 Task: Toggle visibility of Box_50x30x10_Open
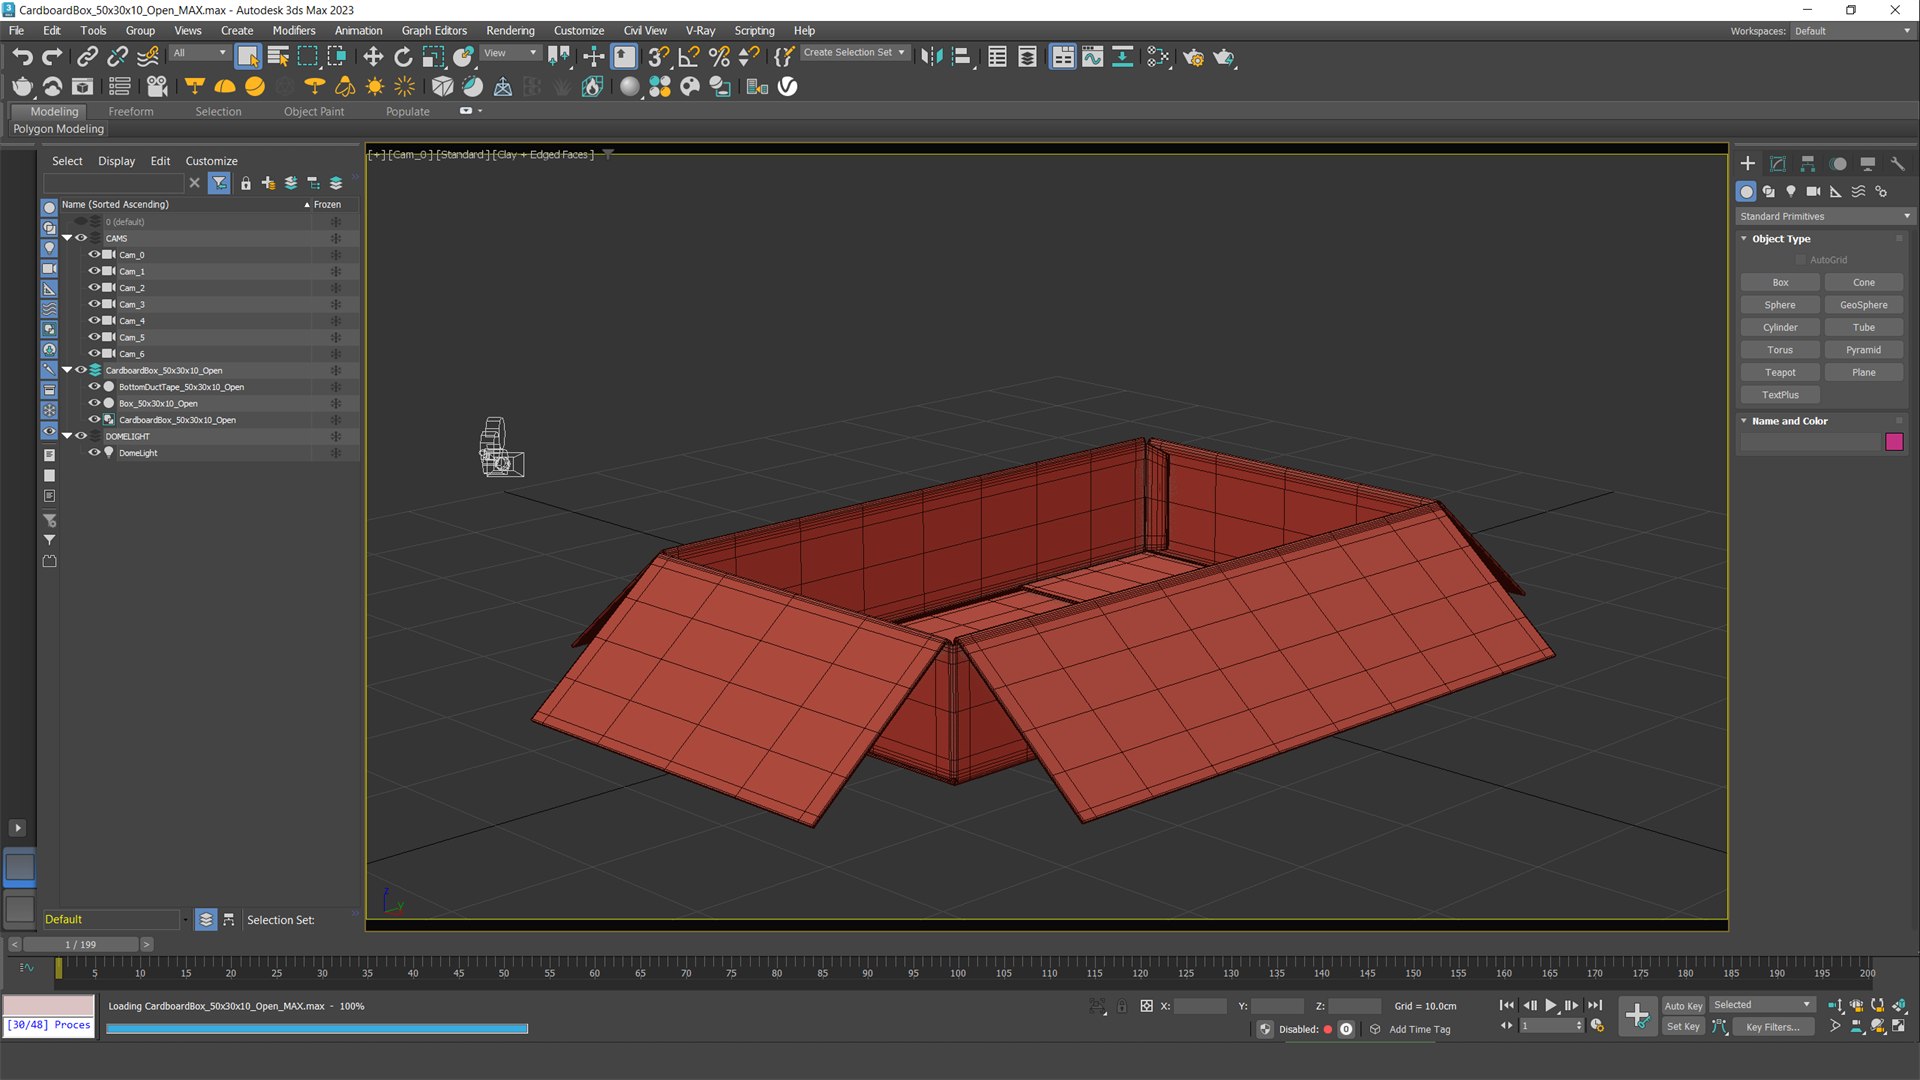(94, 403)
